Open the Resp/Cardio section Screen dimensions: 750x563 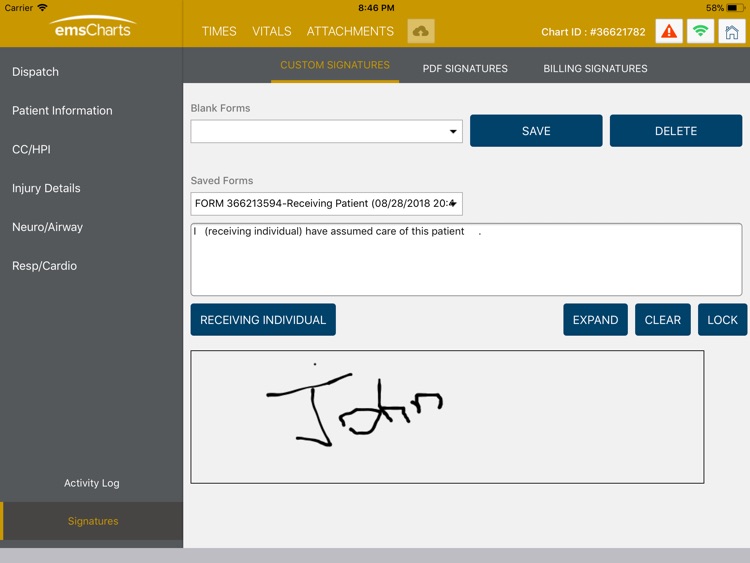(44, 265)
